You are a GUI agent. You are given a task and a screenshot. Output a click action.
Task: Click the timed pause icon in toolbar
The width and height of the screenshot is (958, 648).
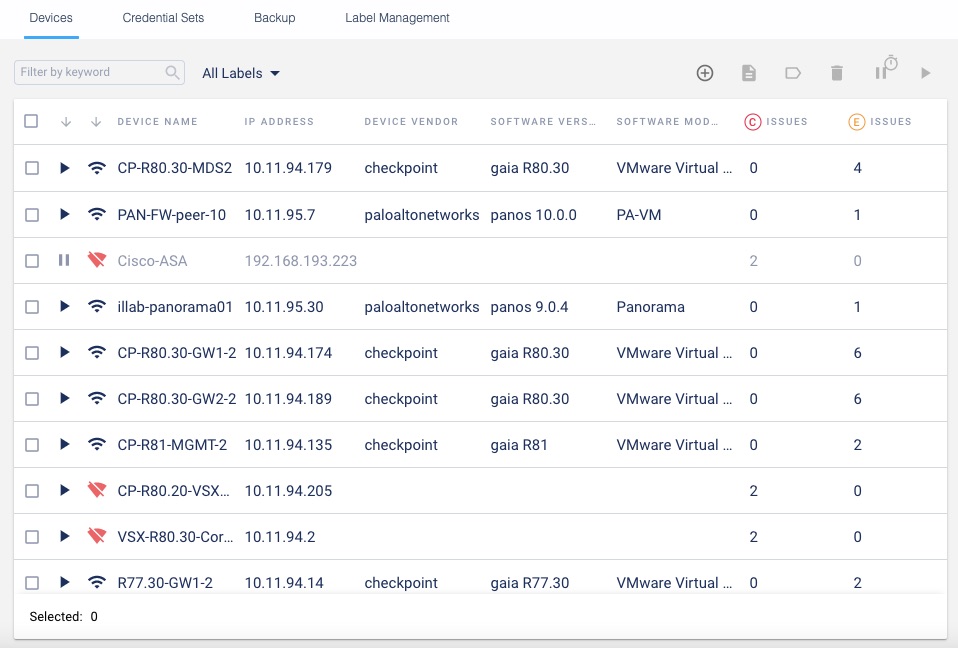[x=885, y=70]
